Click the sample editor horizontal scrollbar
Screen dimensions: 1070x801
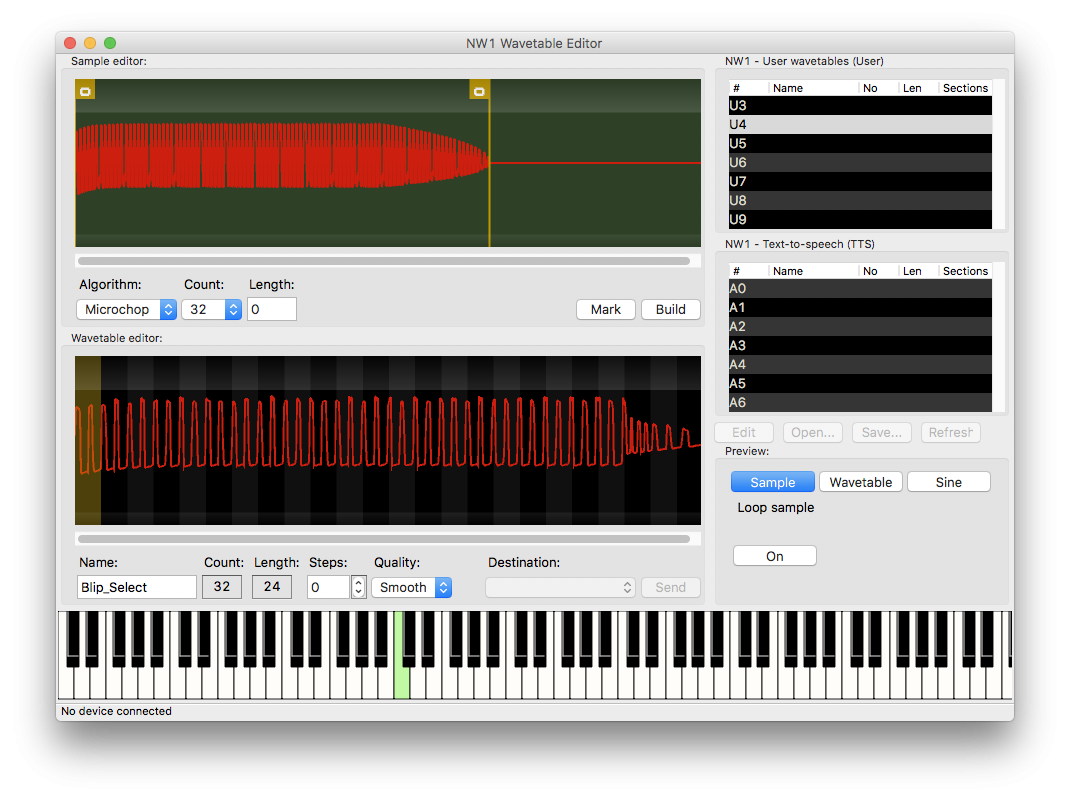click(x=384, y=261)
